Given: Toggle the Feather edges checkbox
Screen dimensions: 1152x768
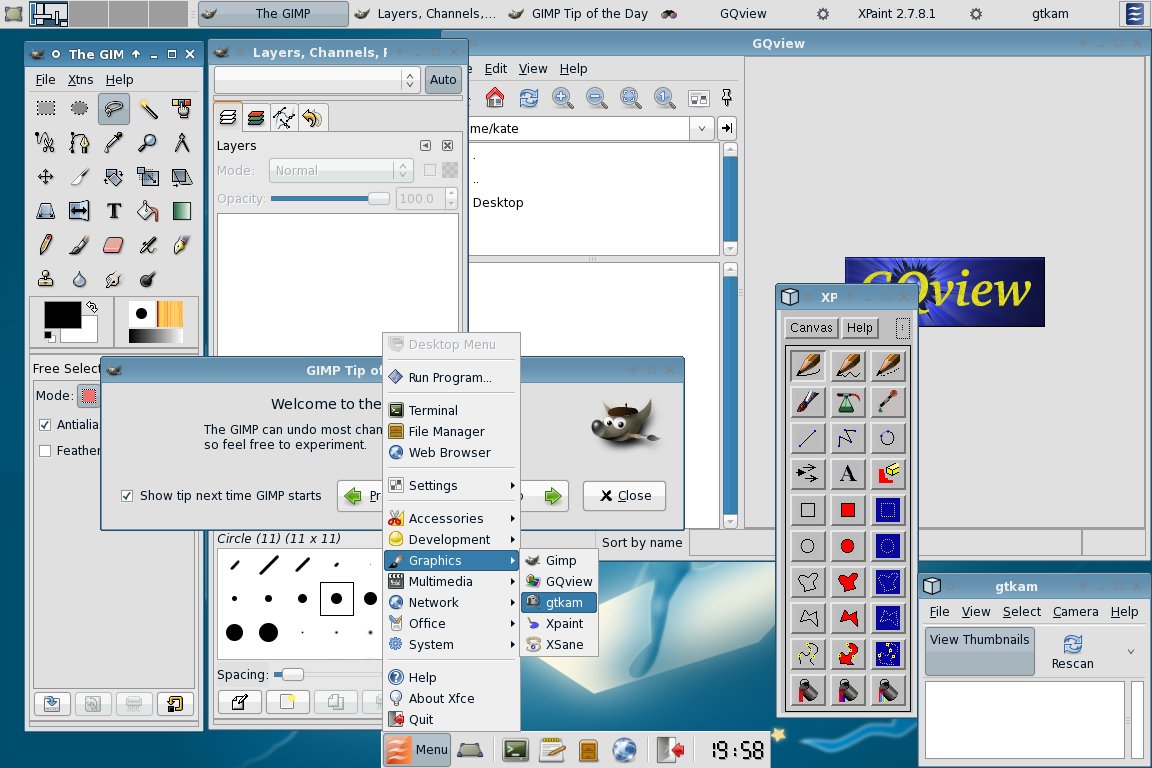Looking at the screenshot, I should [x=45, y=451].
